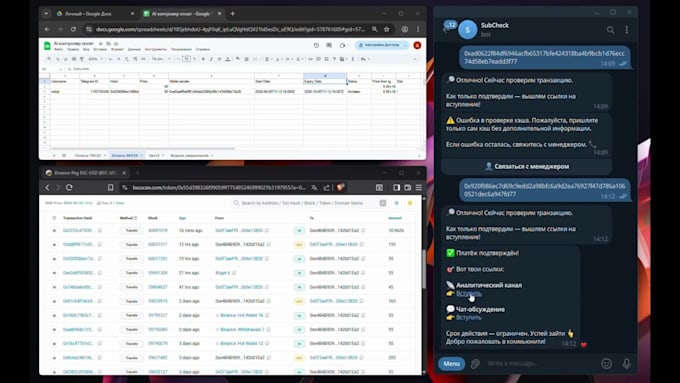
Task: Click the search icon in Sheets toolbar
Action: [x=49, y=59]
